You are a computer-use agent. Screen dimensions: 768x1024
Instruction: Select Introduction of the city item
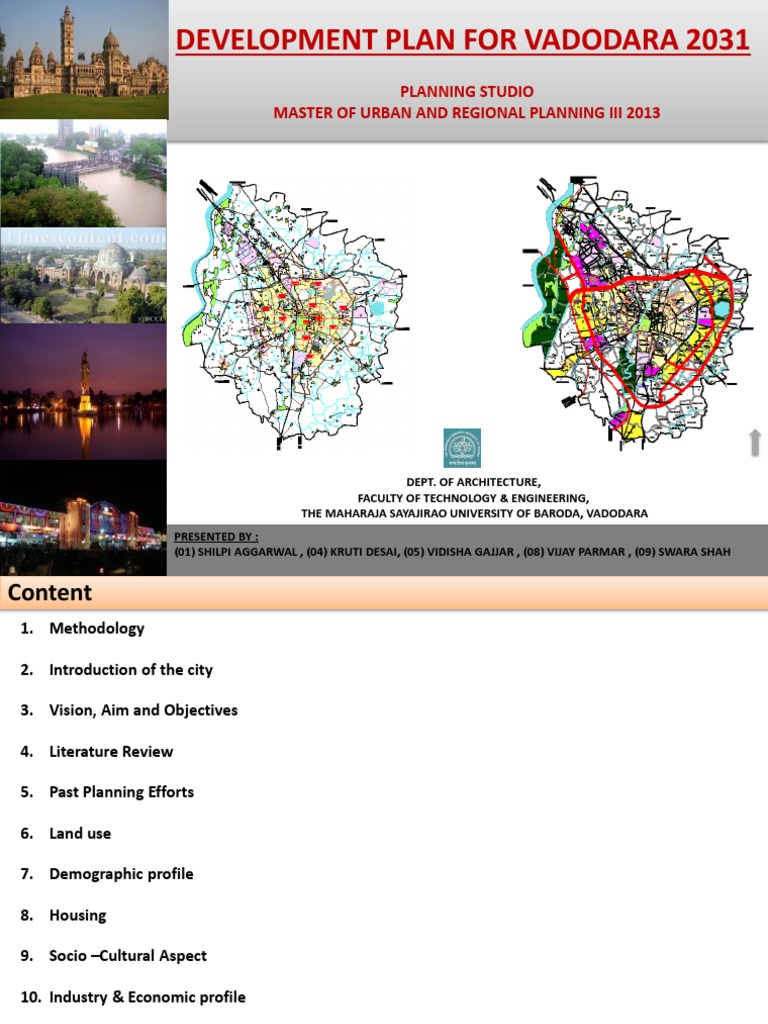coord(131,670)
